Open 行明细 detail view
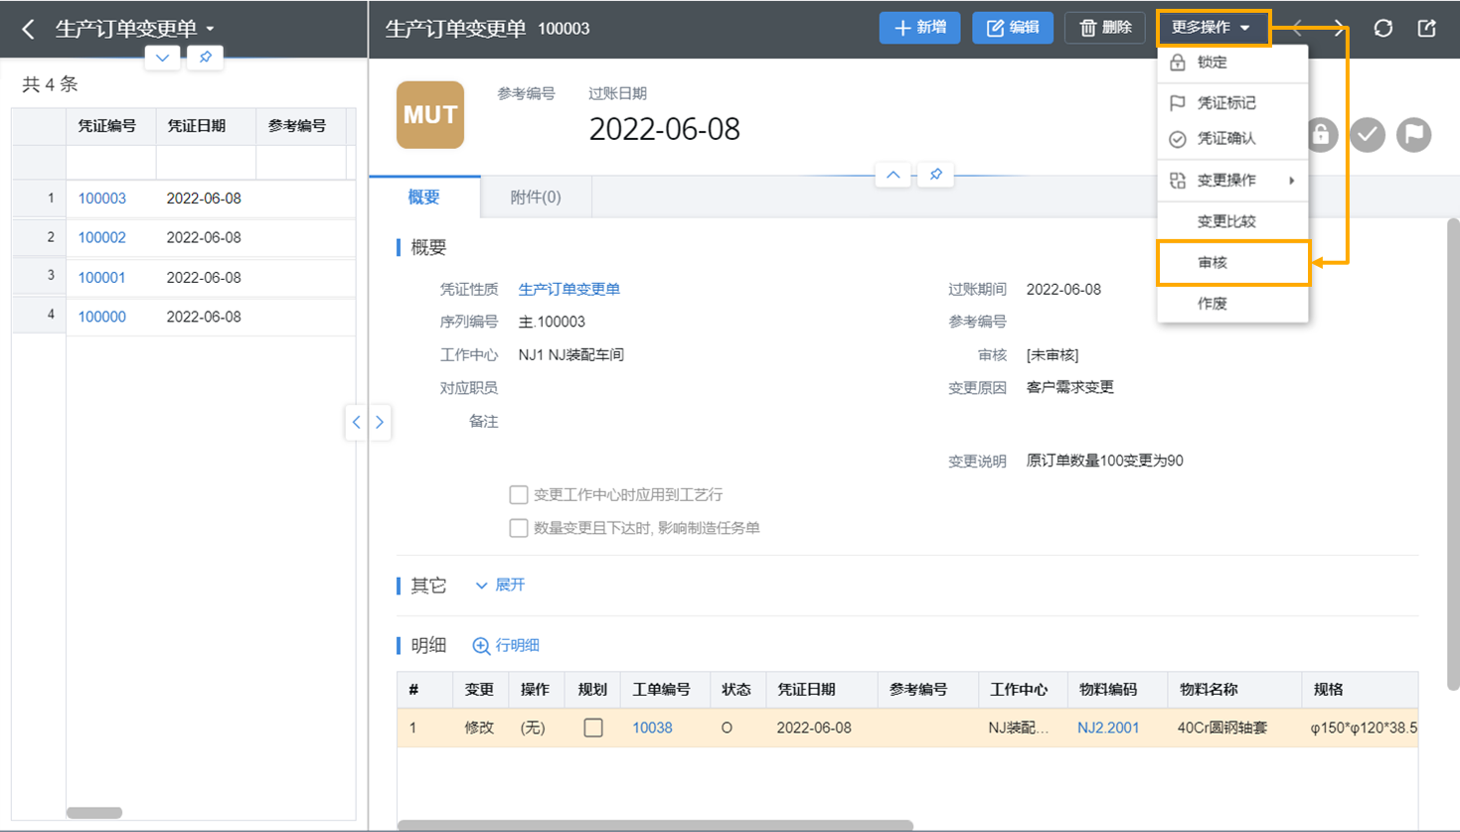This screenshot has width=1460, height=832. click(506, 646)
